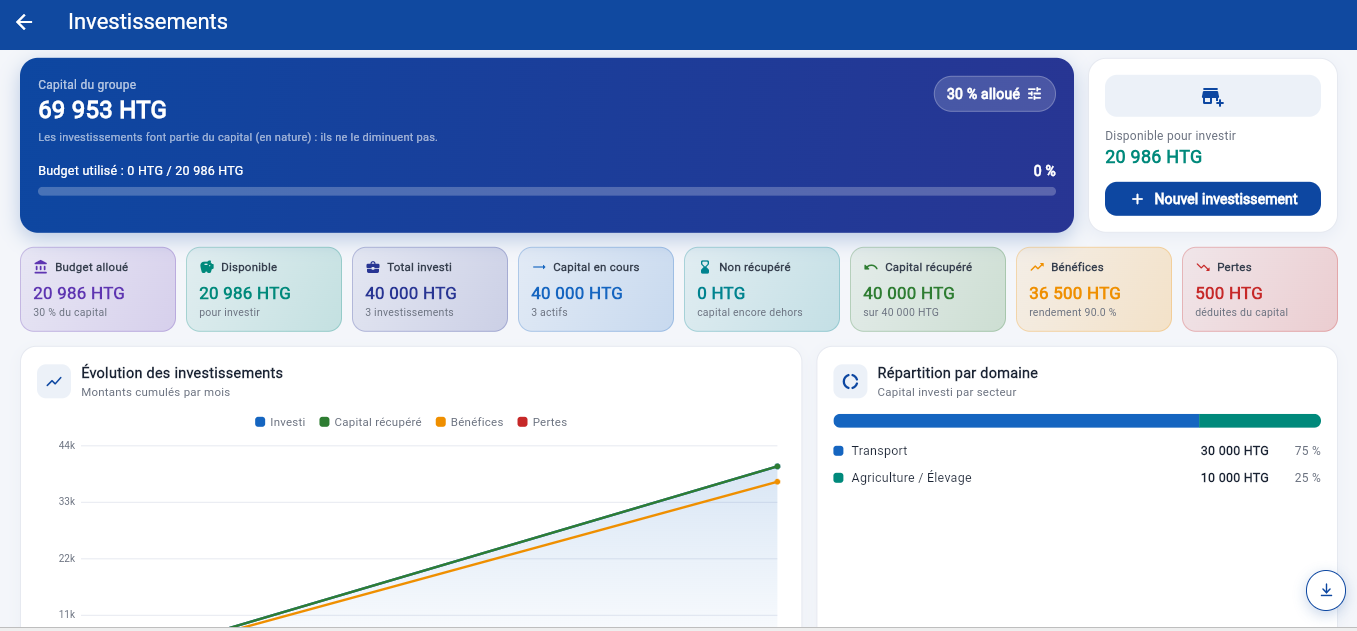1357x631 pixels.
Task: Click the donut icon beside Répartition par domaine
Action: (850, 381)
